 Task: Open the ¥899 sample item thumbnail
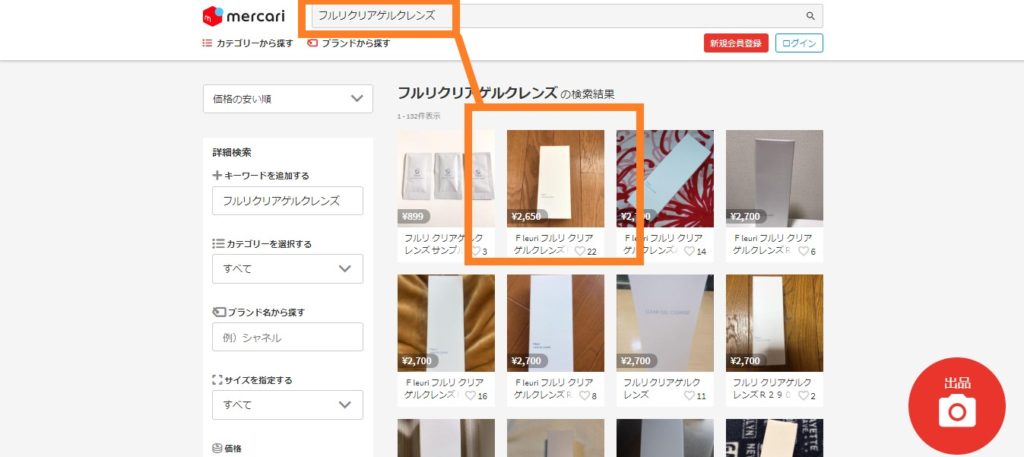[x=446, y=178]
